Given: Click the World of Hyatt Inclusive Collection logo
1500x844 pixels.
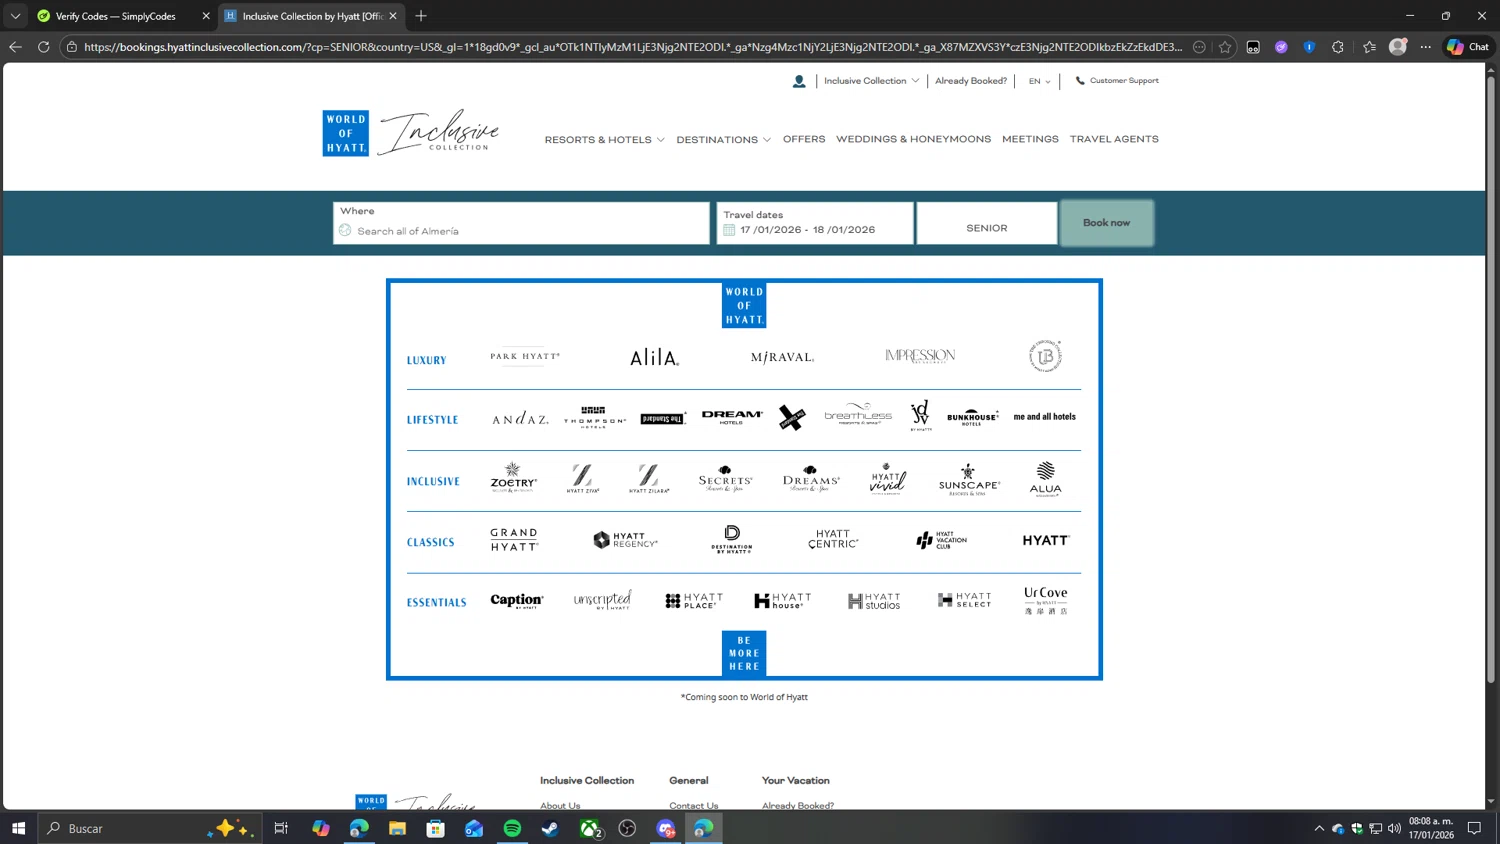Looking at the screenshot, I should (x=411, y=133).
